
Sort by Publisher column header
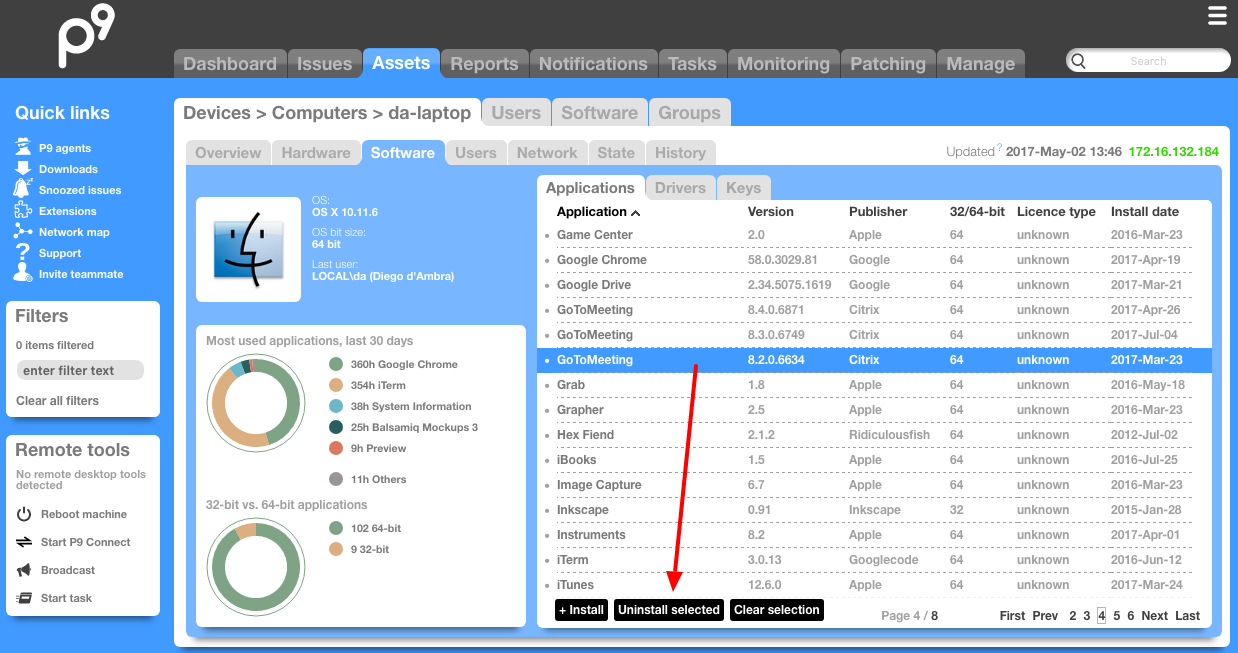[x=878, y=212]
